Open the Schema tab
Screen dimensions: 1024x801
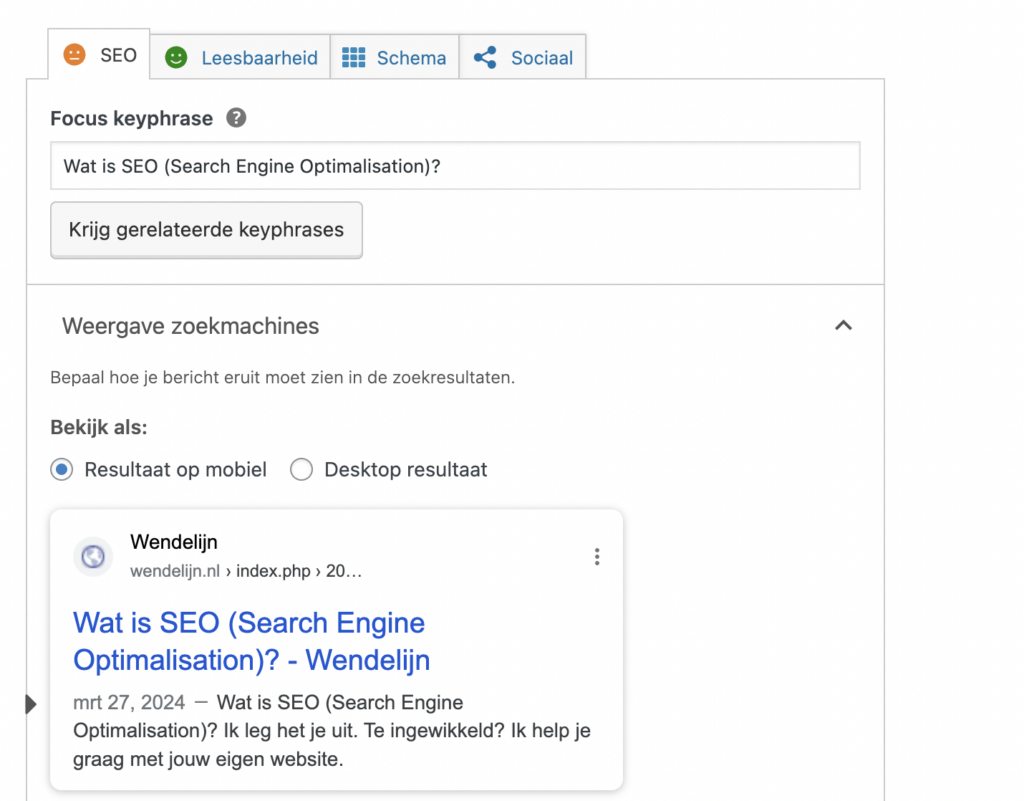point(394,57)
